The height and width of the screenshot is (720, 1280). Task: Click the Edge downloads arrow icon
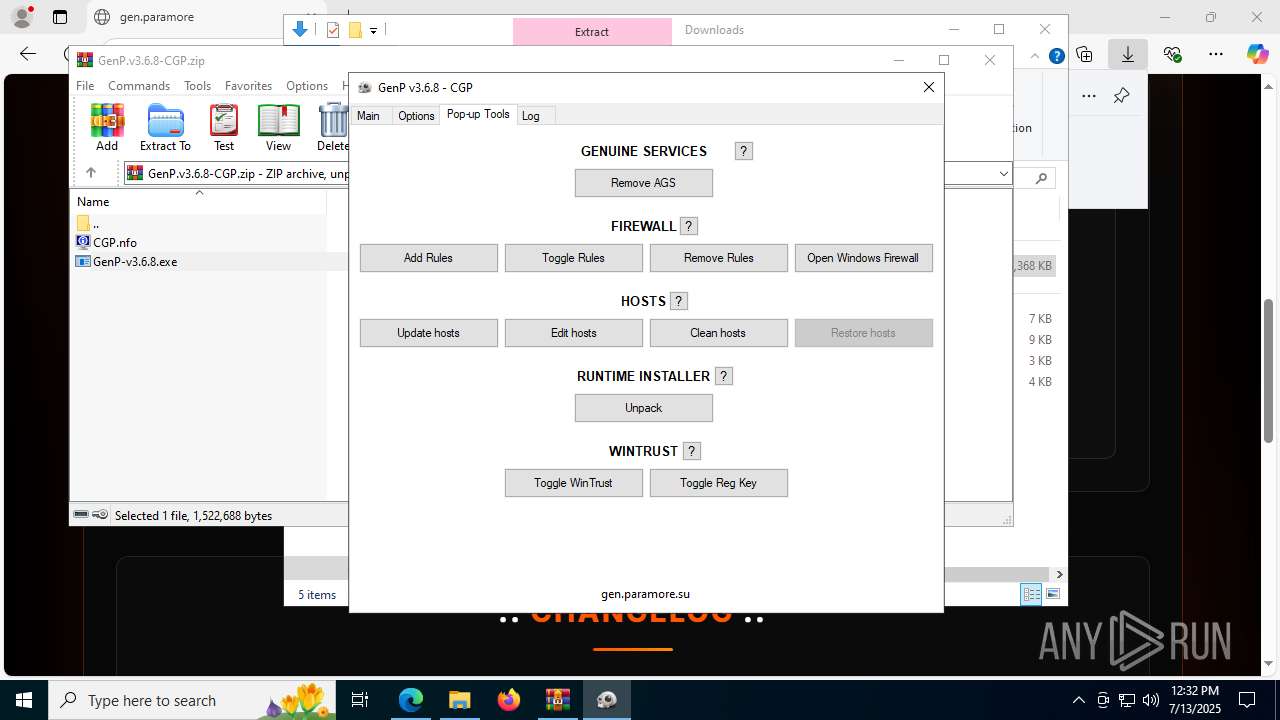1128,55
